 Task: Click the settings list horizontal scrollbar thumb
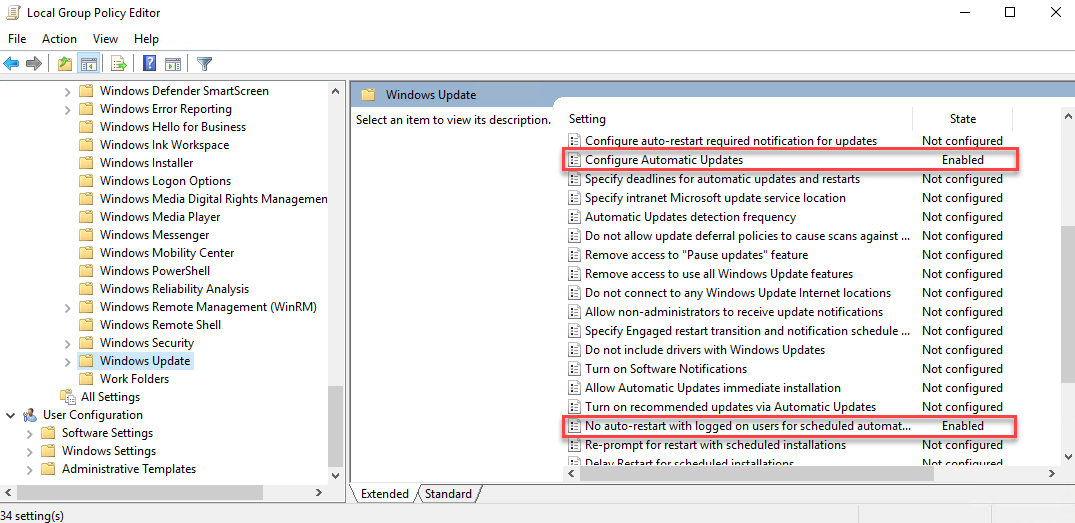pos(756,473)
